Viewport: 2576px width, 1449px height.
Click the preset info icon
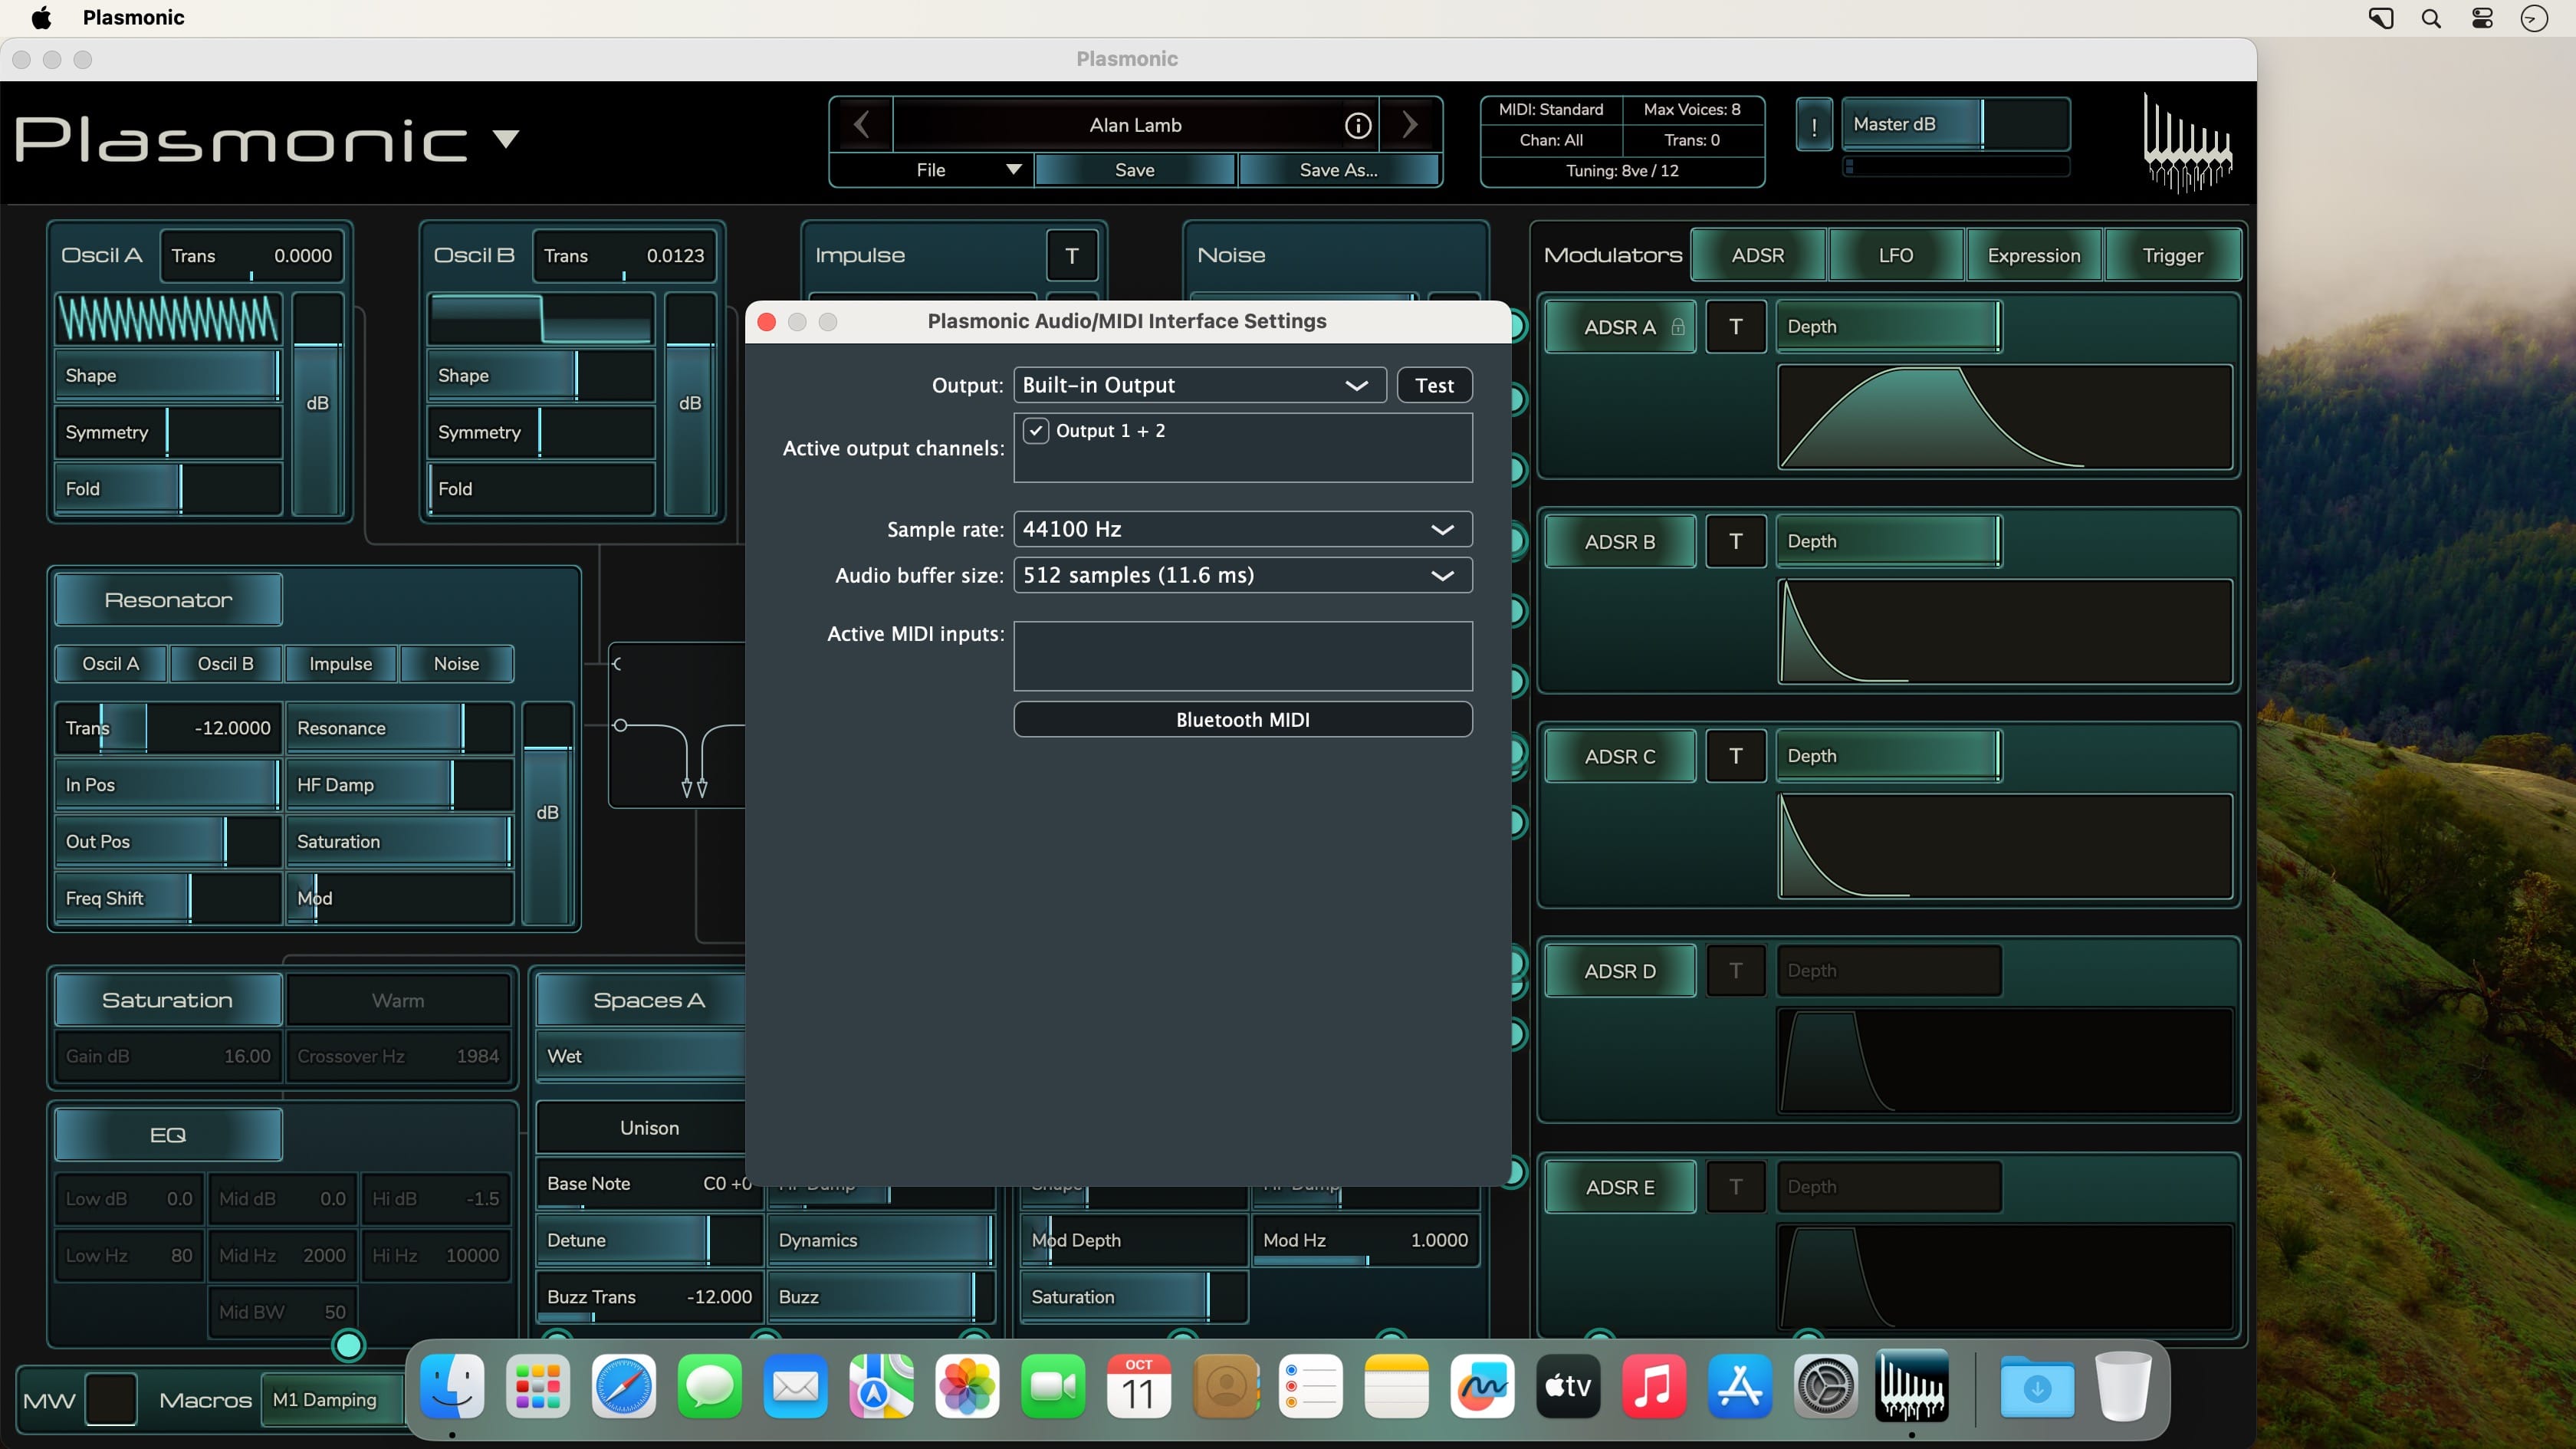coord(1357,125)
